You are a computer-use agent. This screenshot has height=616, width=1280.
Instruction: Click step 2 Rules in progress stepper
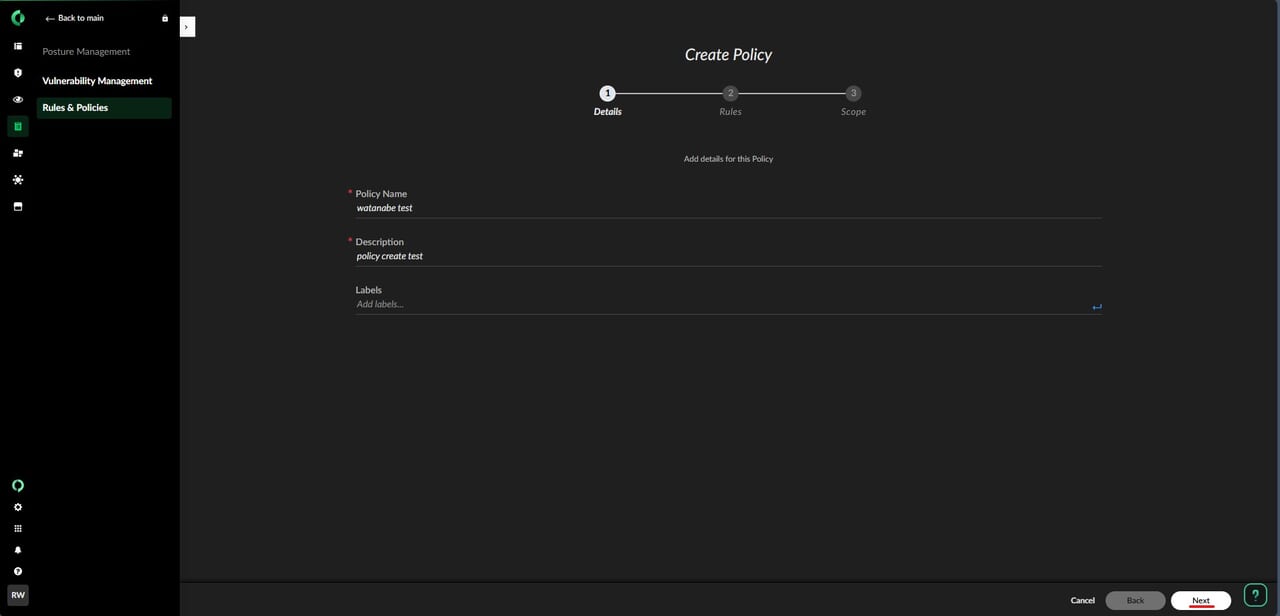tap(730, 94)
